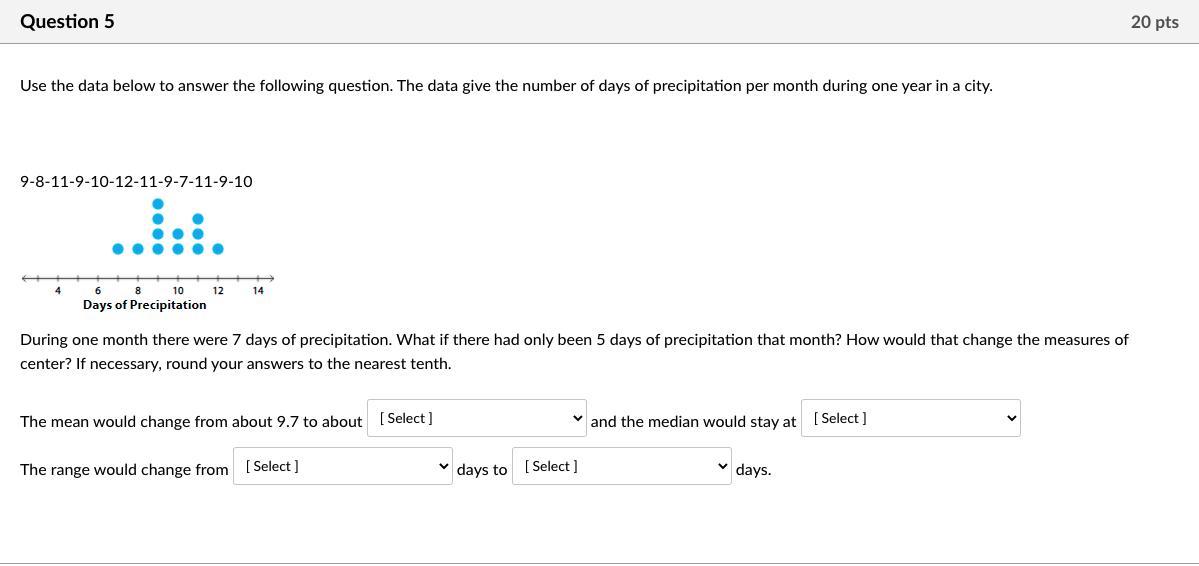Click the Days of Precipitation axis label

click(x=144, y=305)
